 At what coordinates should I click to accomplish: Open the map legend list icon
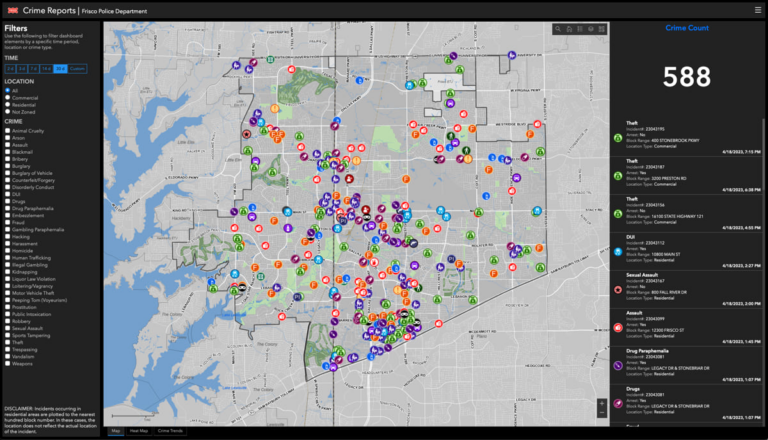(580, 29)
